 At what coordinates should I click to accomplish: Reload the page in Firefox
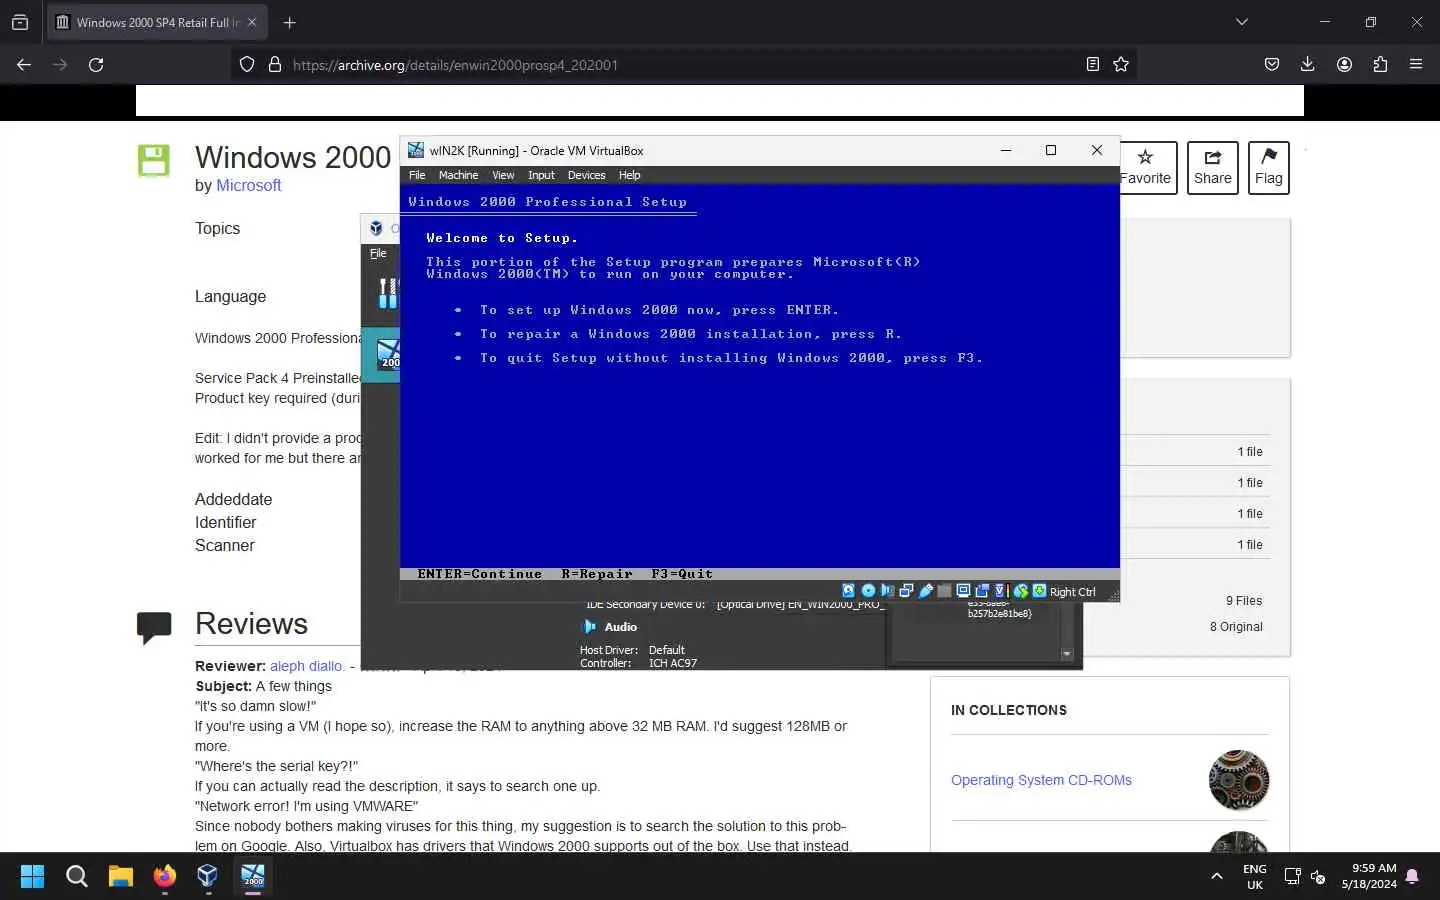pyautogui.click(x=96, y=64)
